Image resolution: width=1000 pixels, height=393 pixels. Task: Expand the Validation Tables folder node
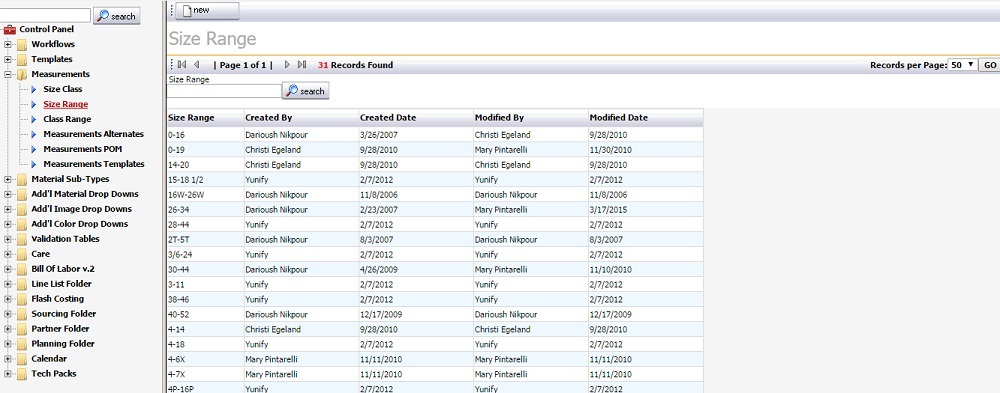8,239
